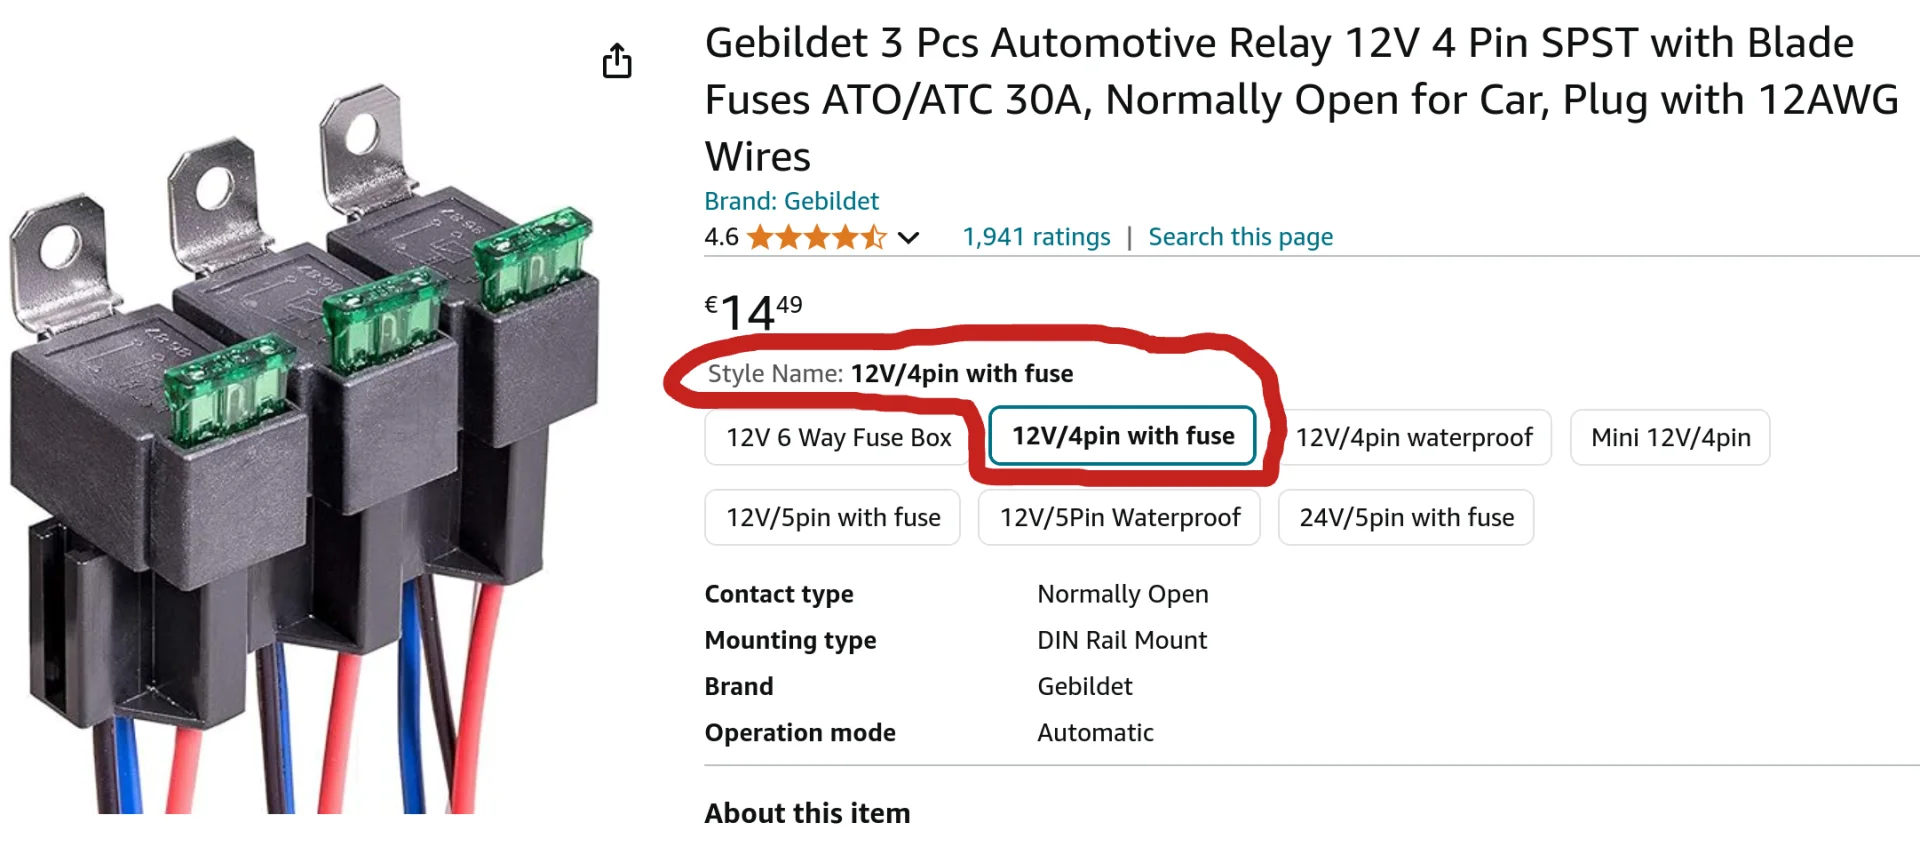This screenshot has width=1920, height=847.
Task: Select the 12V 6 Way Fuse Box style
Action: coord(838,438)
